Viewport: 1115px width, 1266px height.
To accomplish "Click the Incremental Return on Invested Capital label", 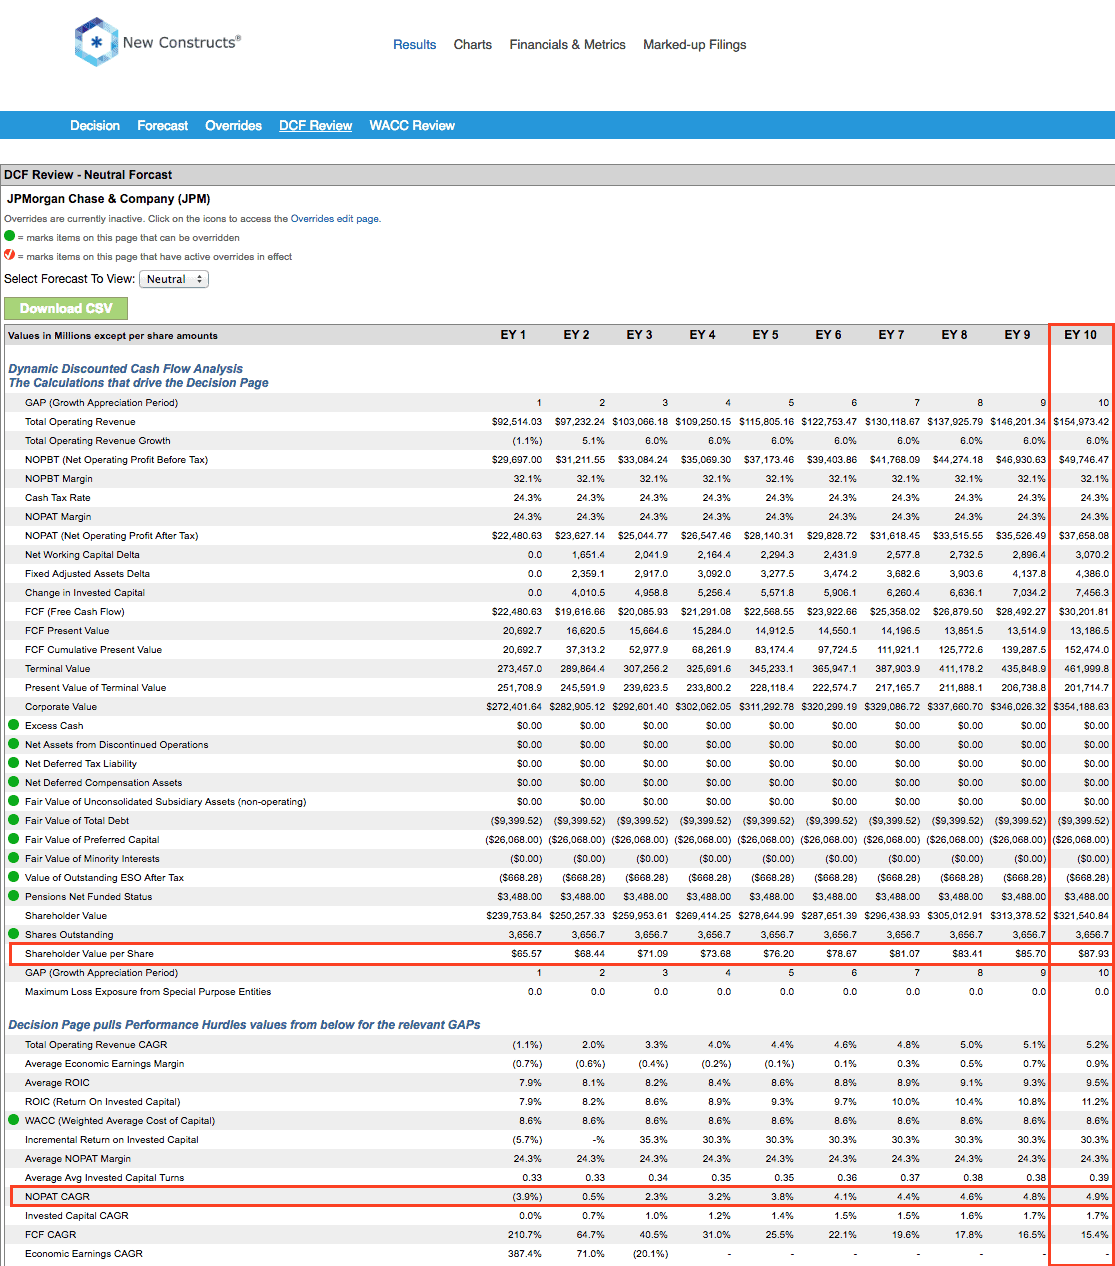I will tap(112, 1139).
